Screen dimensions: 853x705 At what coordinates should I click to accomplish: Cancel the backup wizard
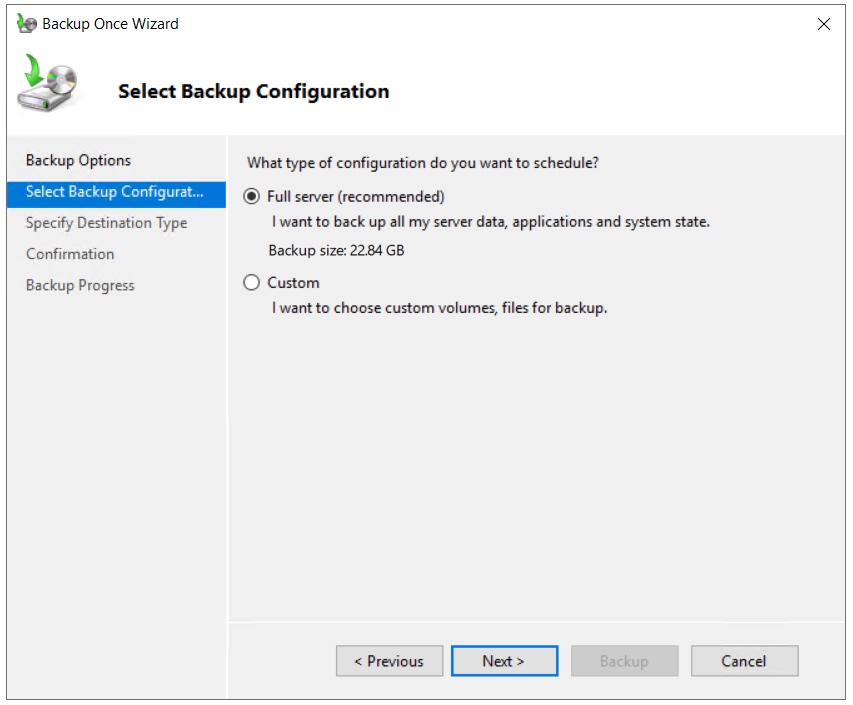click(744, 661)
